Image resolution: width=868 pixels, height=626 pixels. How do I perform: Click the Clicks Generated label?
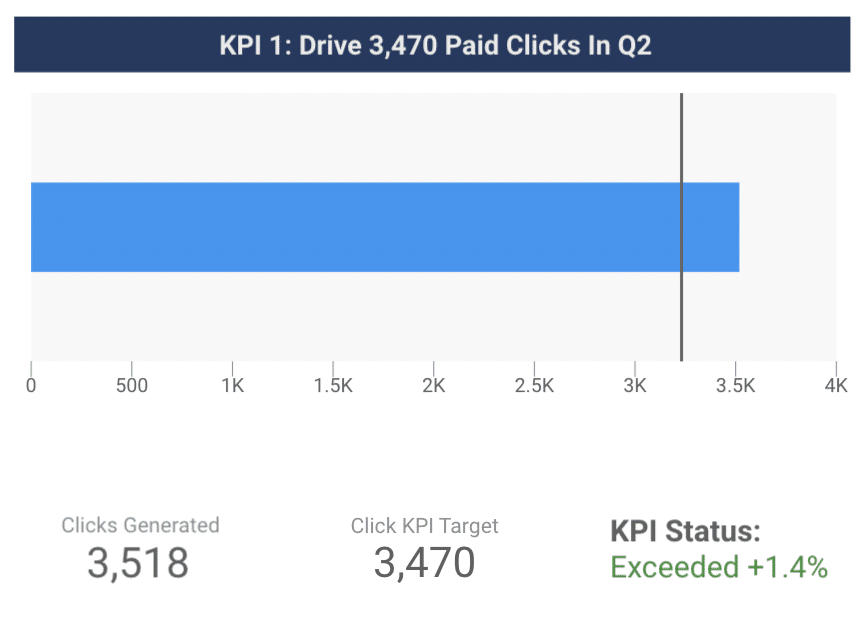click(x=140, y=525)
